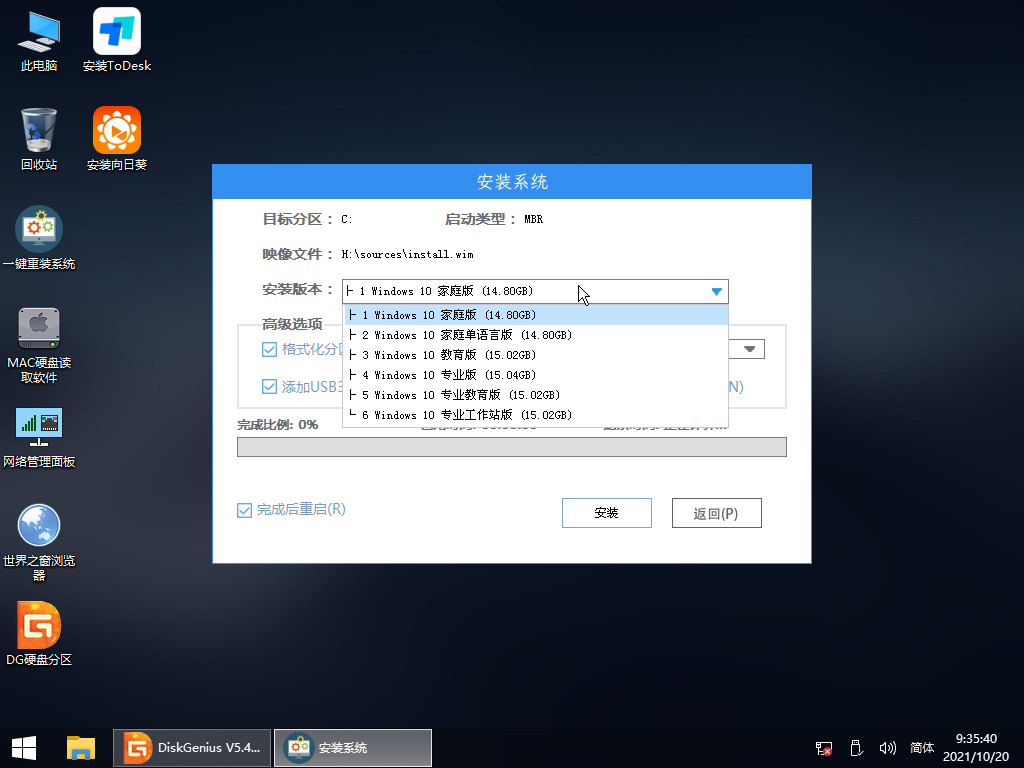
Task: Open DG硬盘分区 desktop icon
Action: point(39,628)
